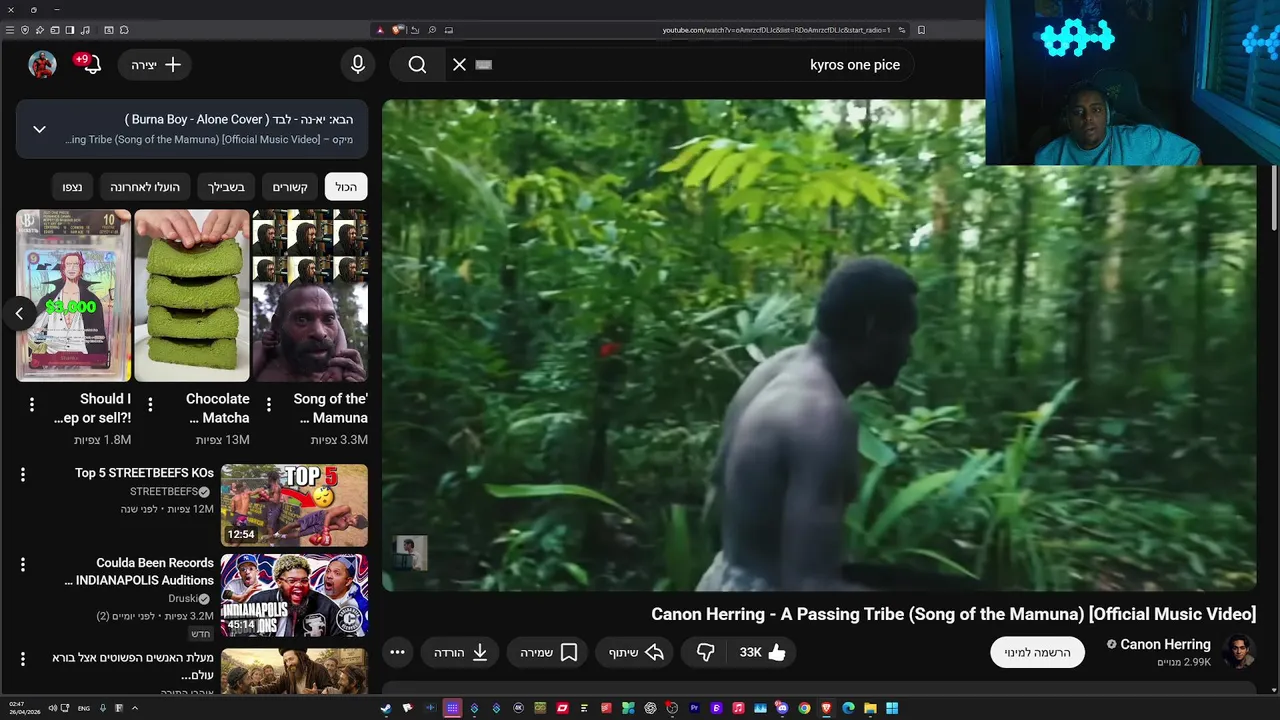Click the Druski channel name
The width and height of the screenshot is (1280, 720).
coord(181,599)
